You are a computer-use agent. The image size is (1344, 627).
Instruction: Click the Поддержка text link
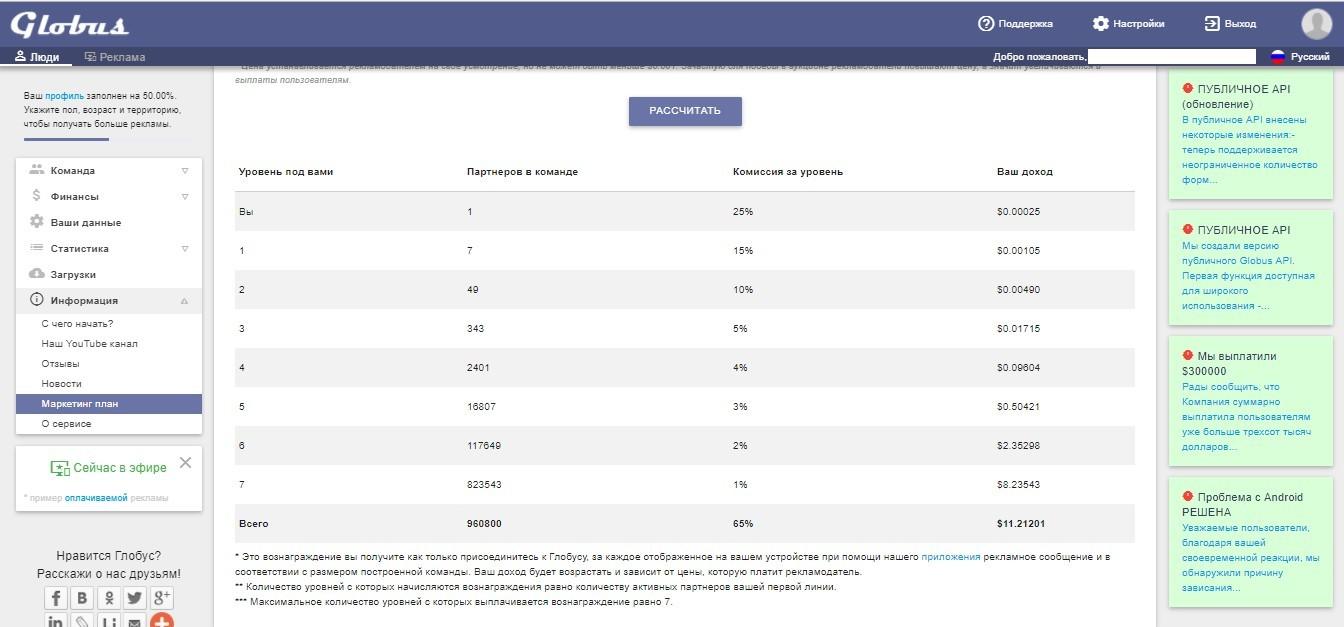(1026, 23)
